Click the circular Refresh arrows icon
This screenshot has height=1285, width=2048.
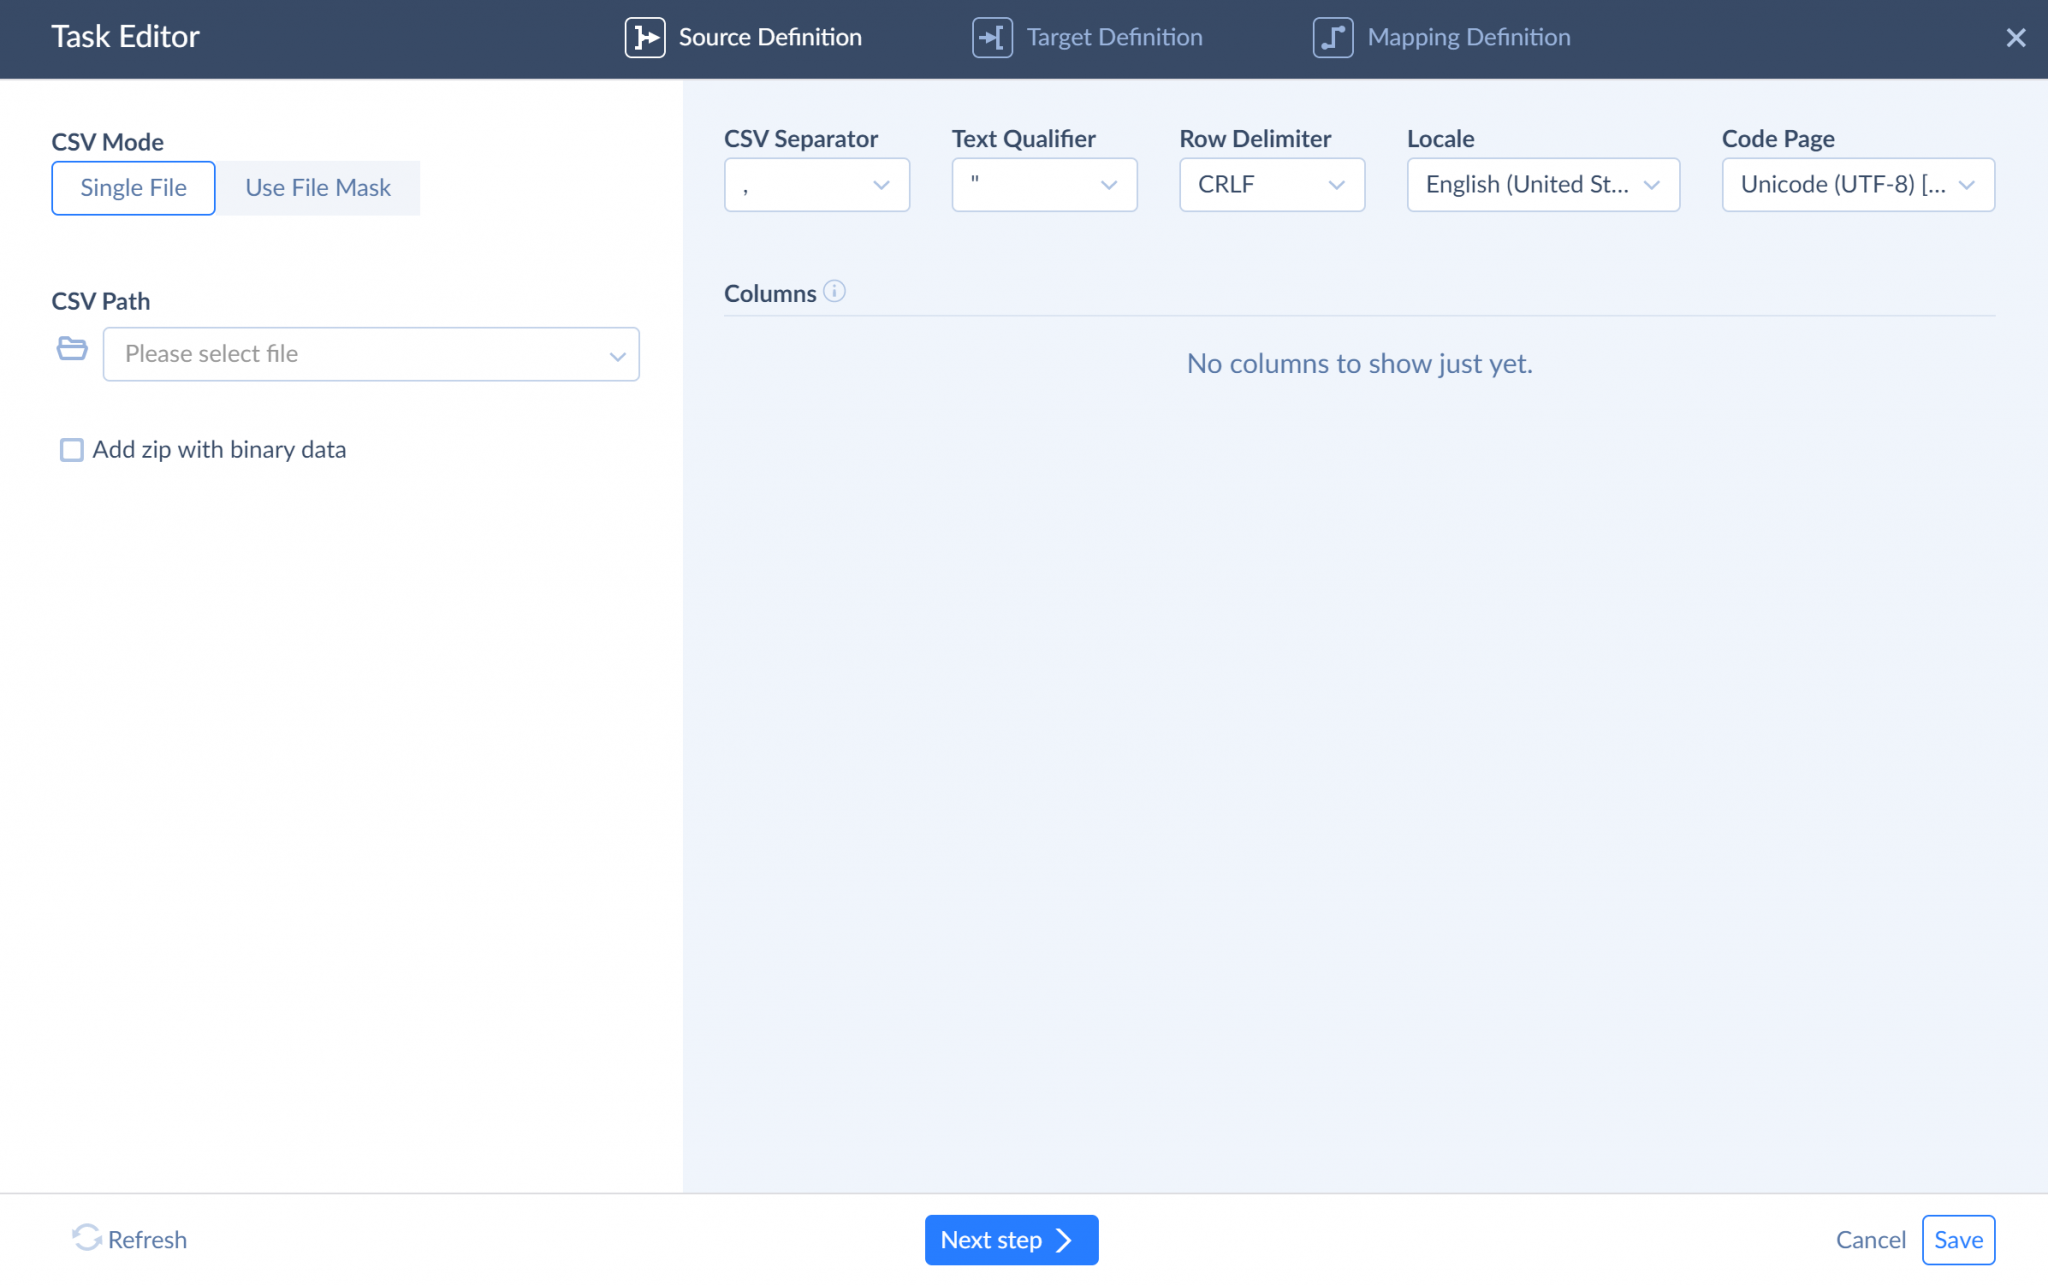click(87, 1238)
